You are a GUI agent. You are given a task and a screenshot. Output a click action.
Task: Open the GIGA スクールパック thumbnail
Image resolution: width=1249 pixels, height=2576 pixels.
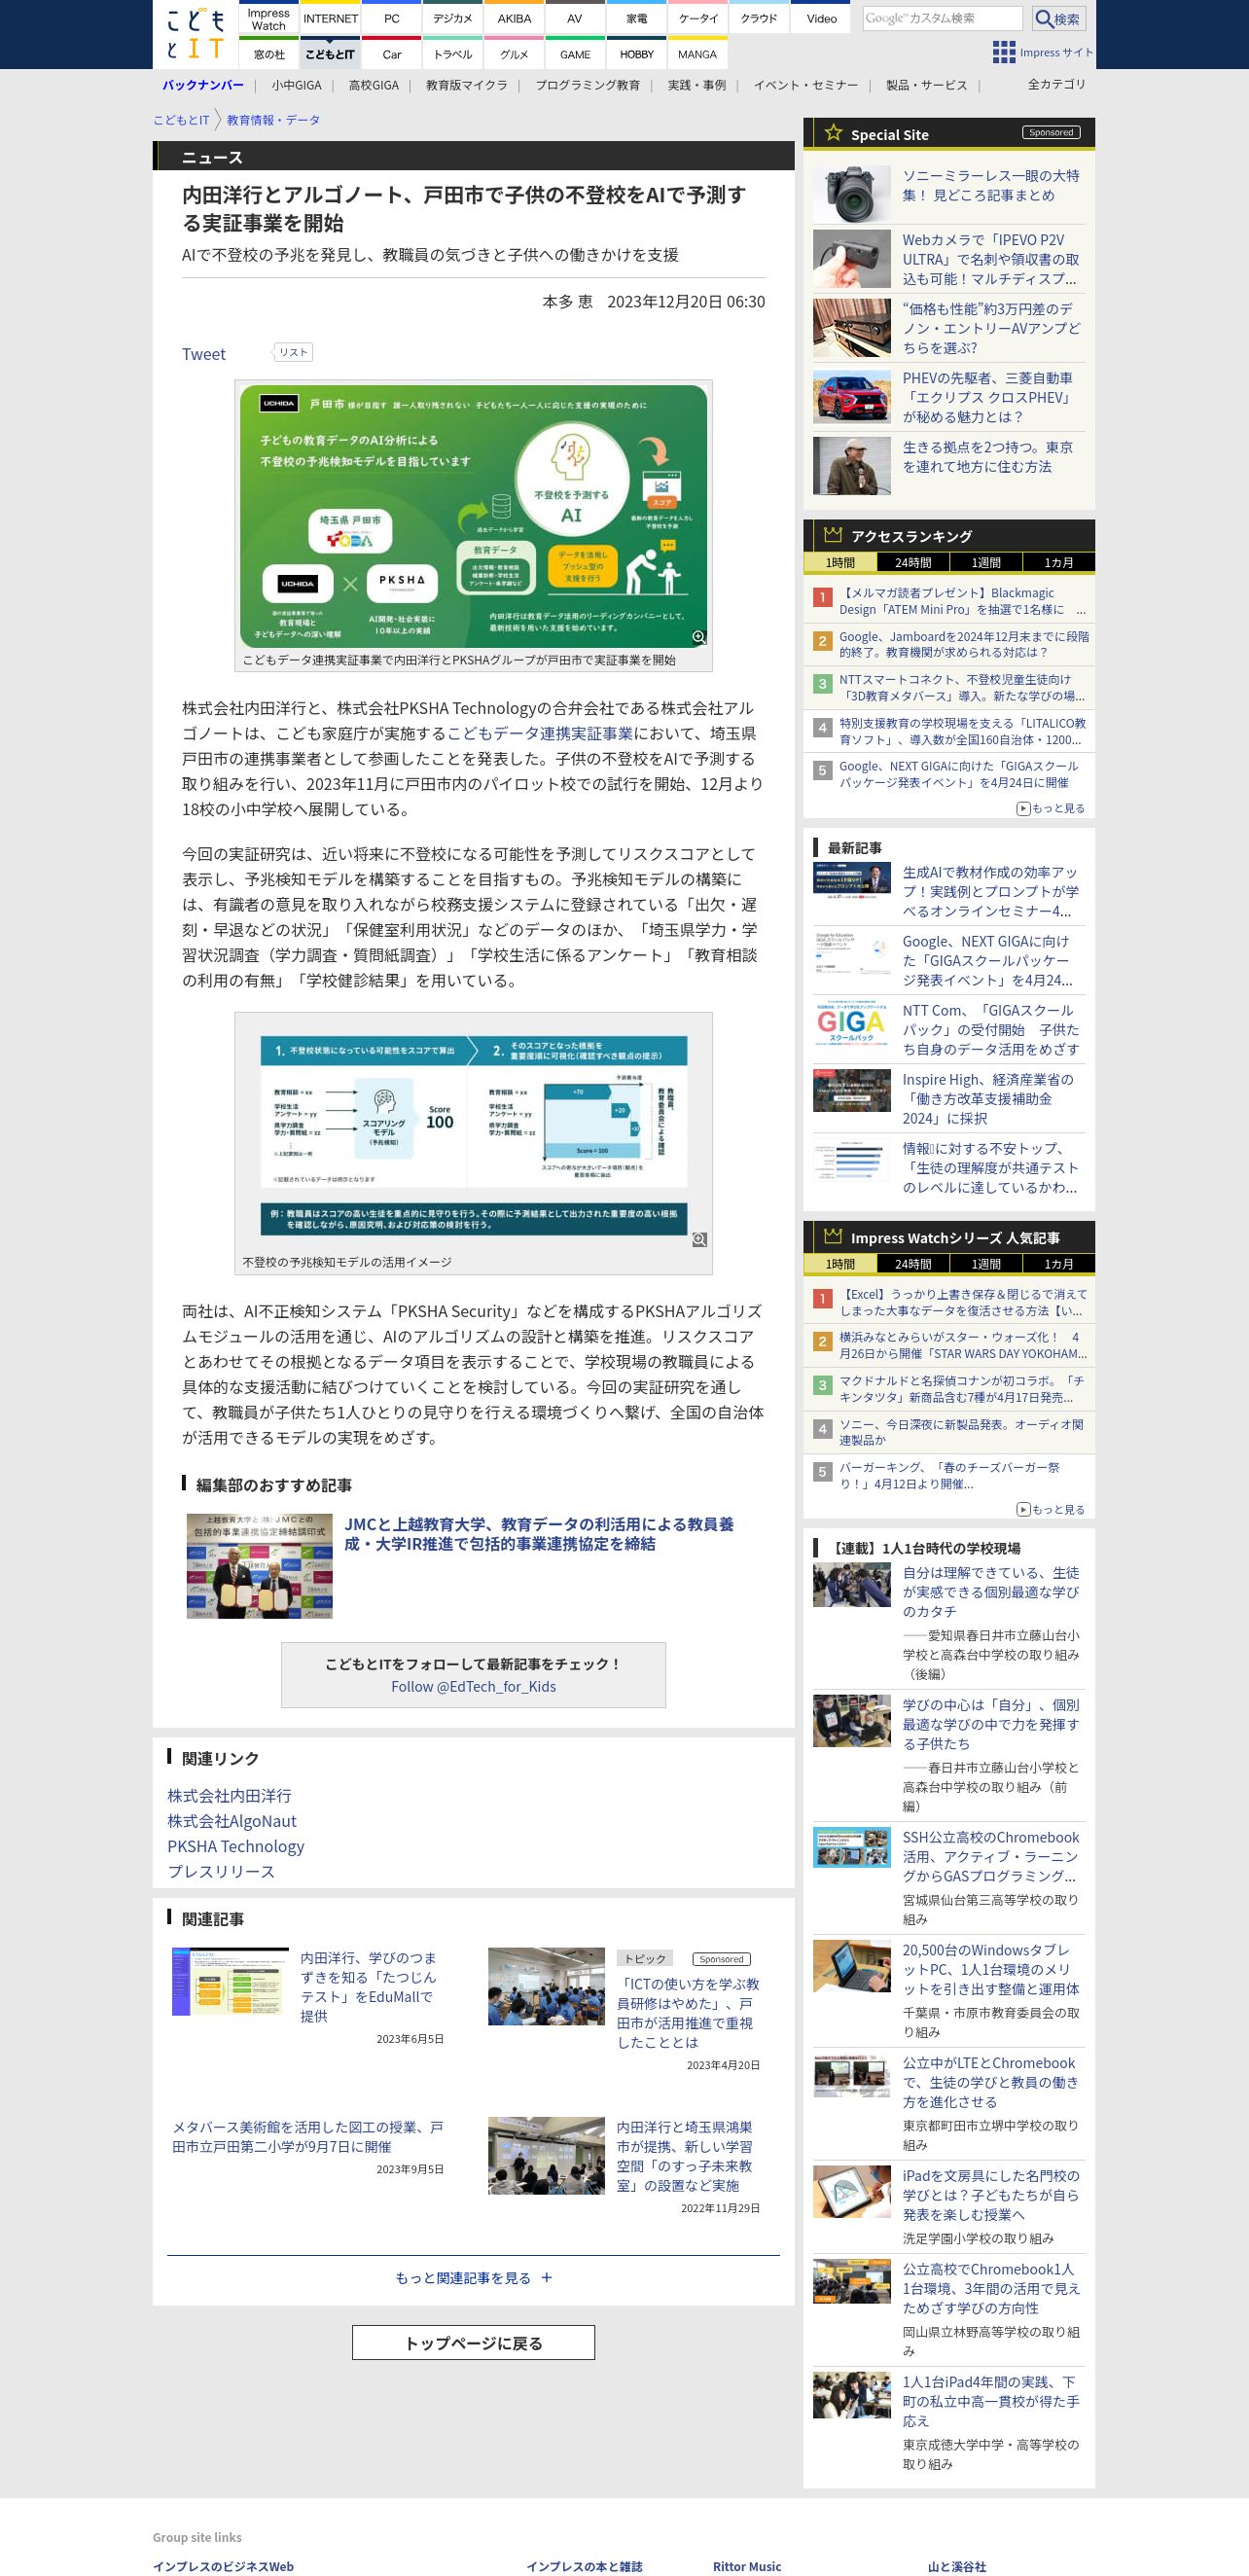click(x=851, y=1024)
